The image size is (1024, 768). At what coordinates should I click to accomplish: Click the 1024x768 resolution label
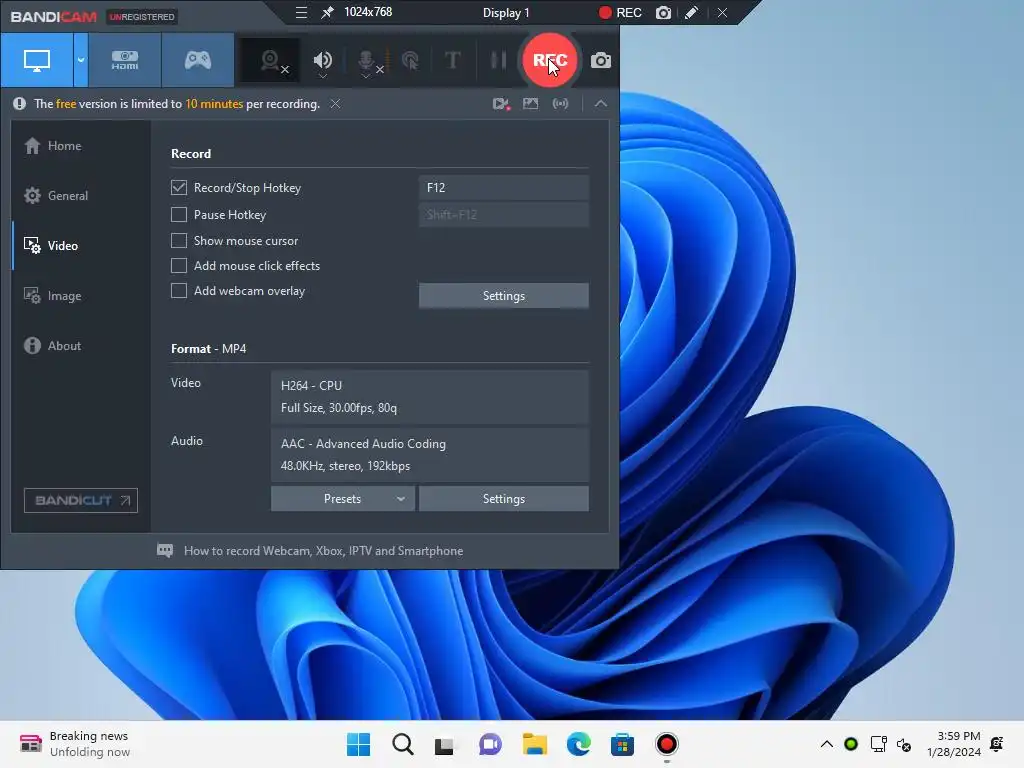point(368,12)
